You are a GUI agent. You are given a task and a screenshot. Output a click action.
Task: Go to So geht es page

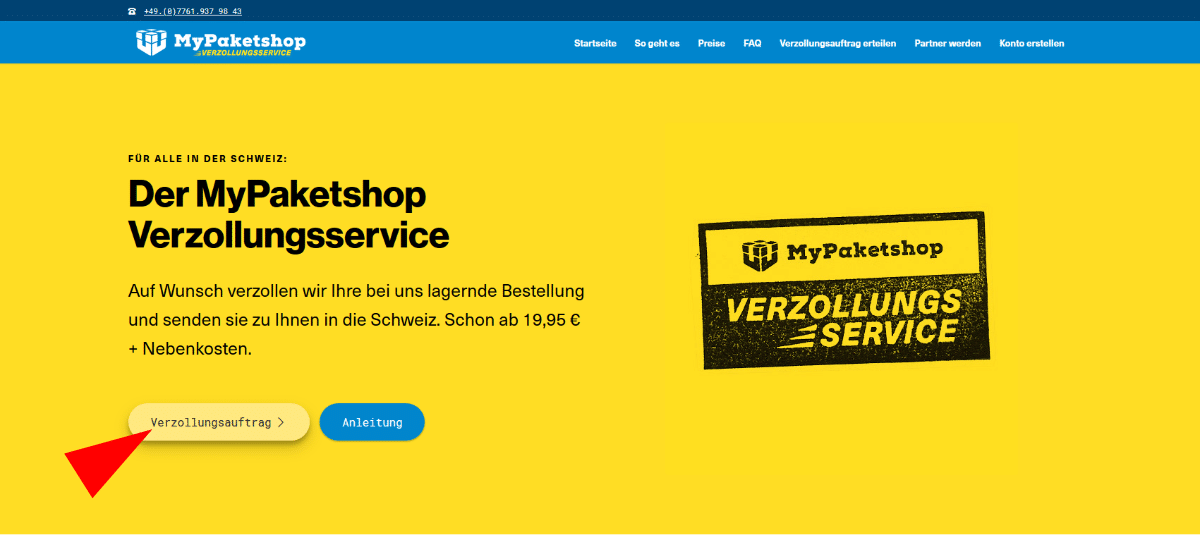[657, 44]
